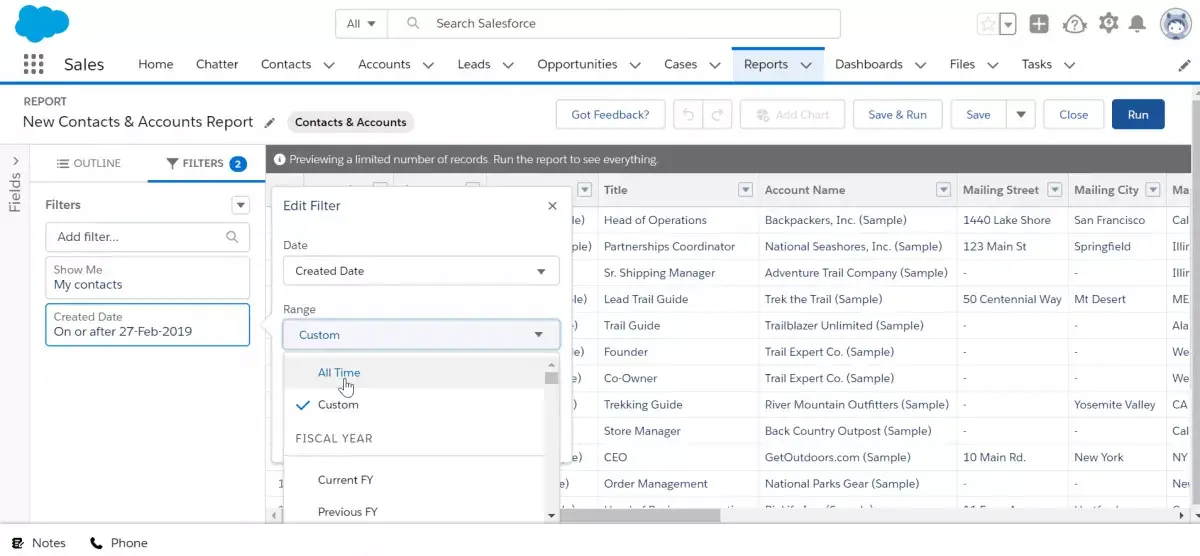
Task: Open the Setup gear icon
Action: pos(1107,23)
